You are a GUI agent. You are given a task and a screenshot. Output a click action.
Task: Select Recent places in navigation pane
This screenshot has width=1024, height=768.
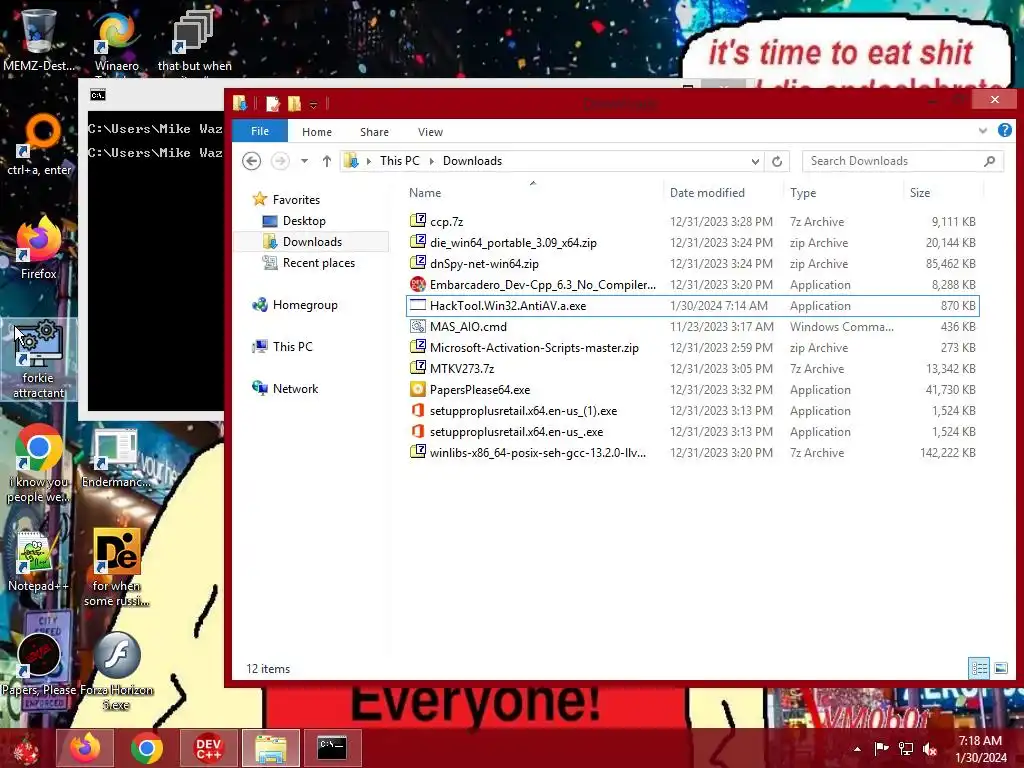(319, 263)
